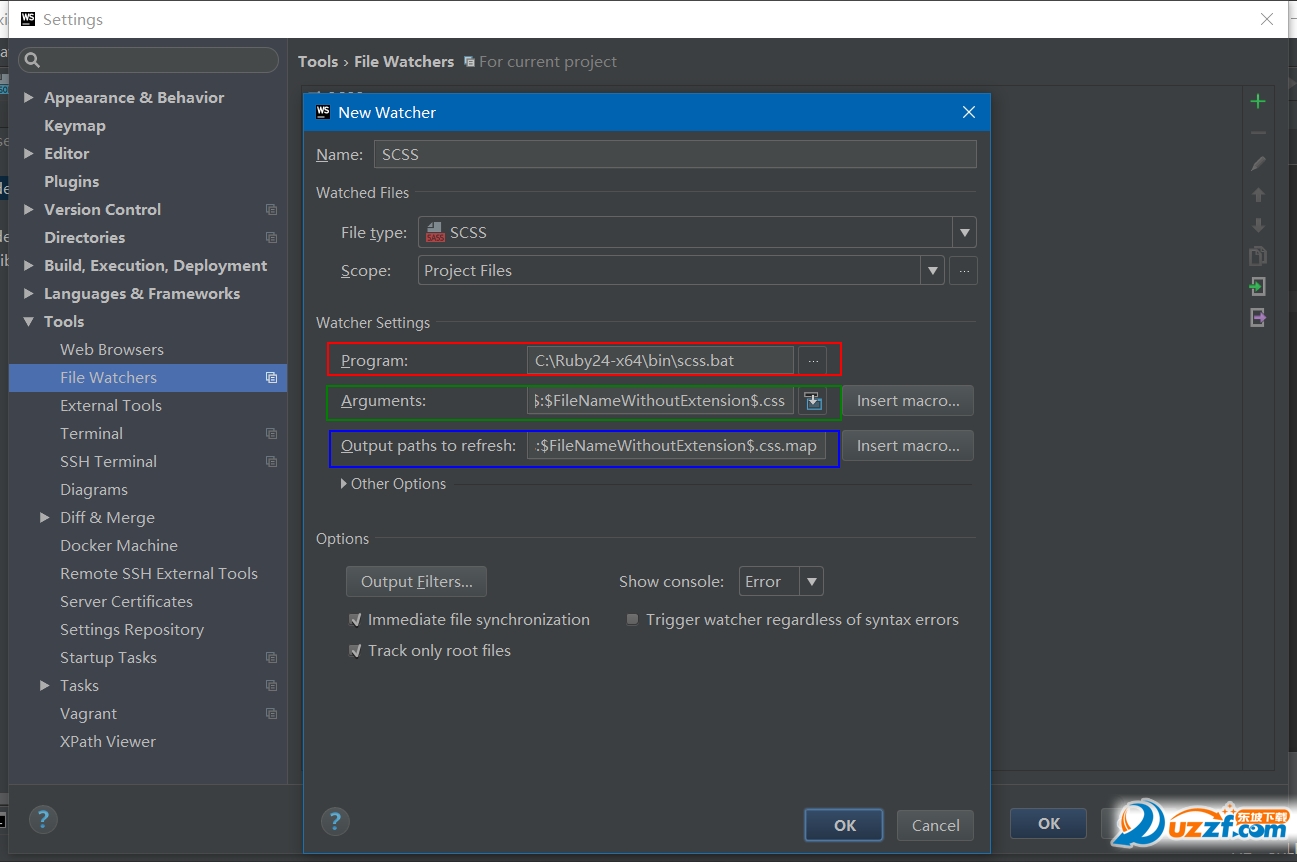Select External Tools in settings tree

(110, 406)
